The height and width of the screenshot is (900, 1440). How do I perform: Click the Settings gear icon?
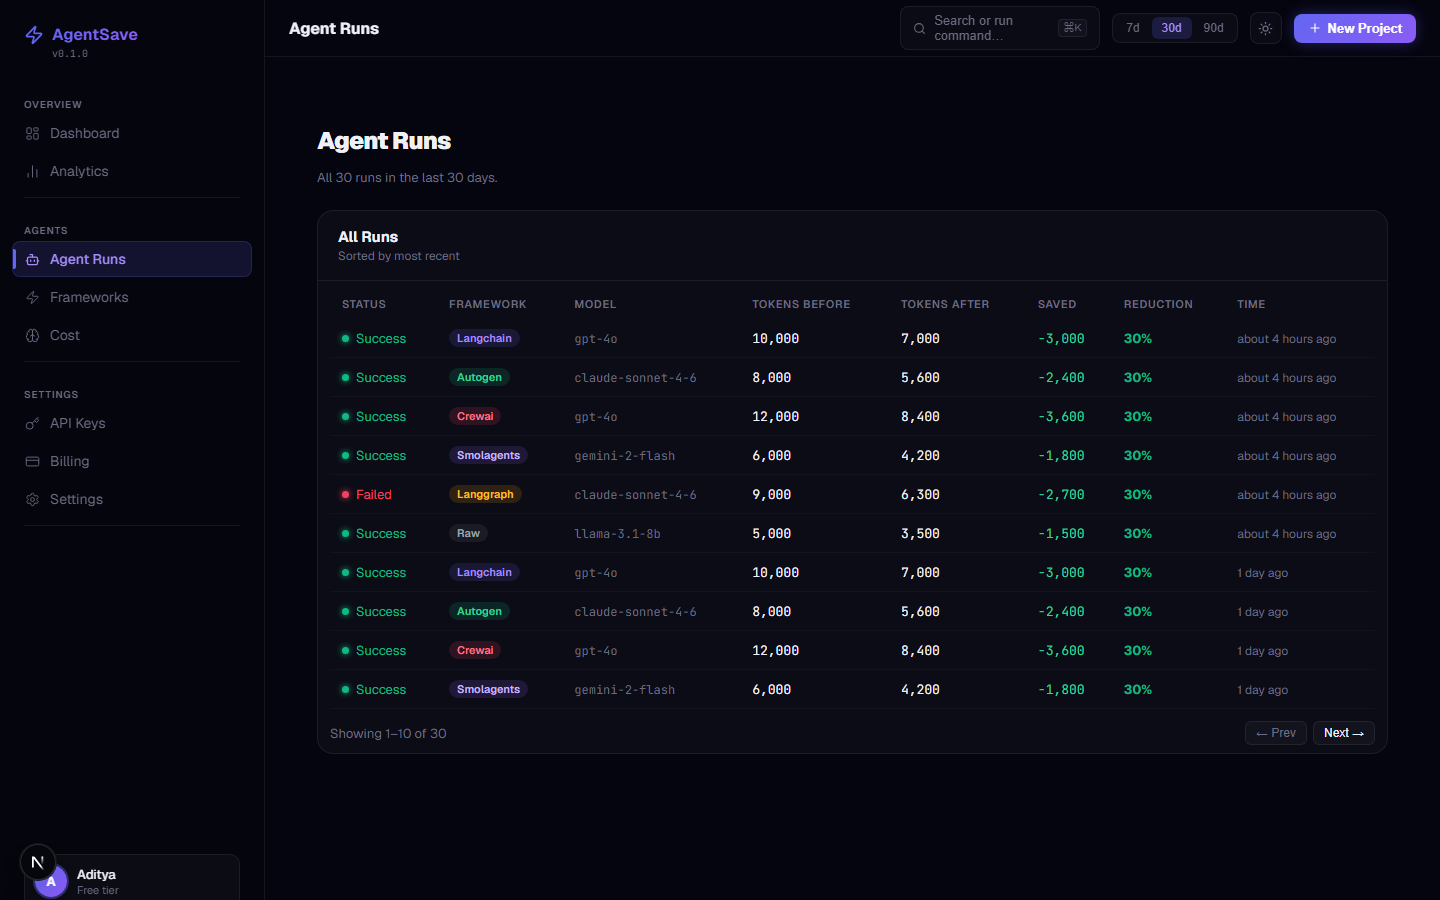[32, 500]
